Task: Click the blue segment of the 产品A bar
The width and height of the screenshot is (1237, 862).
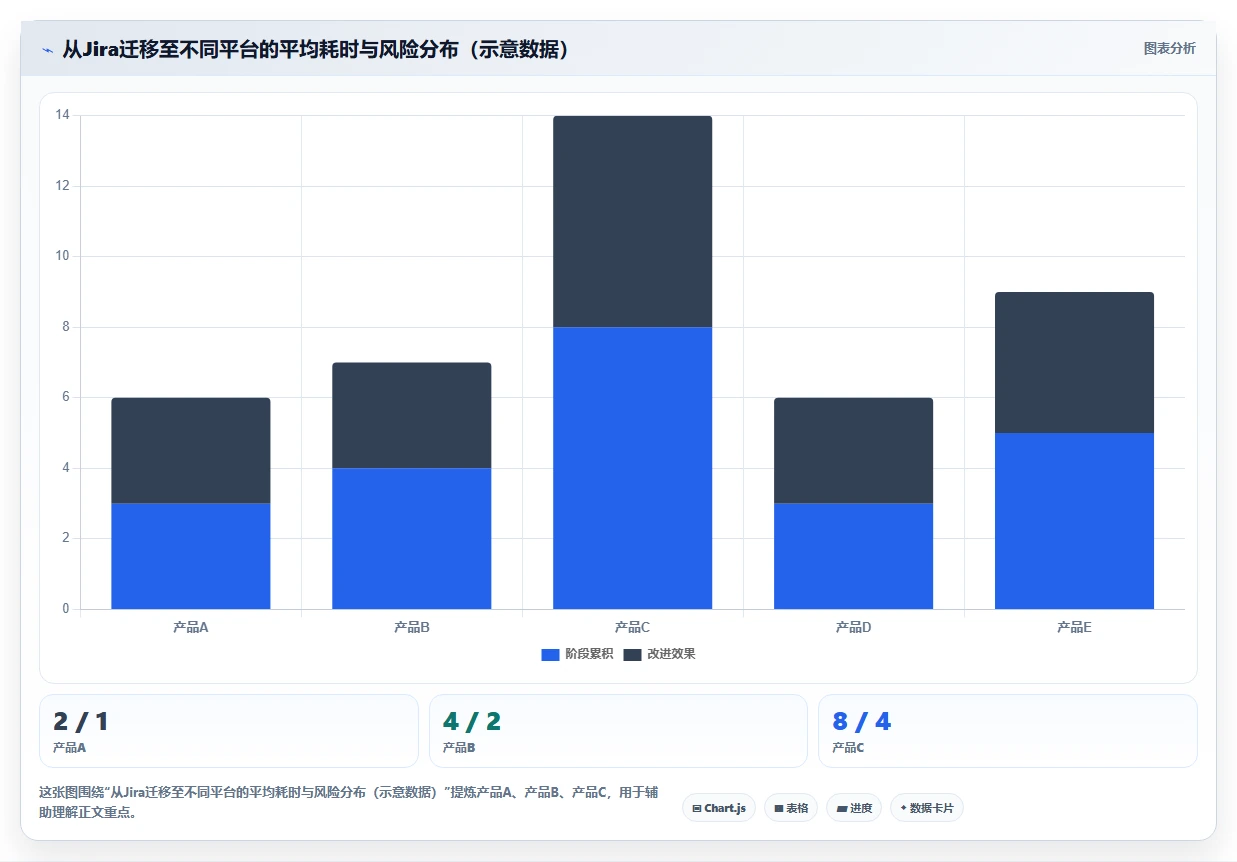Action: tap(191, 556)
